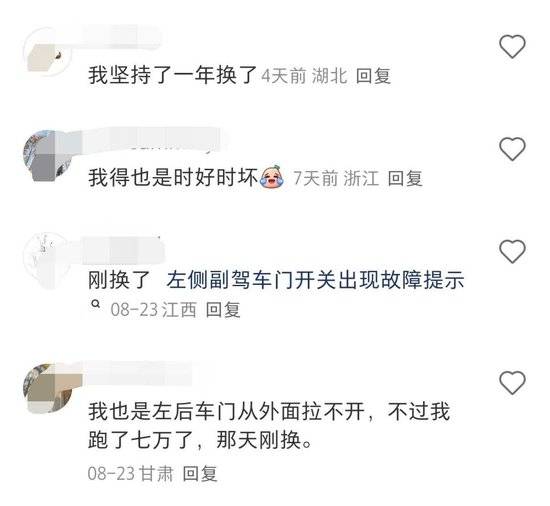Open username above 左后车门 comment
This screenshot has height=506, width=550.
[138, 373]
